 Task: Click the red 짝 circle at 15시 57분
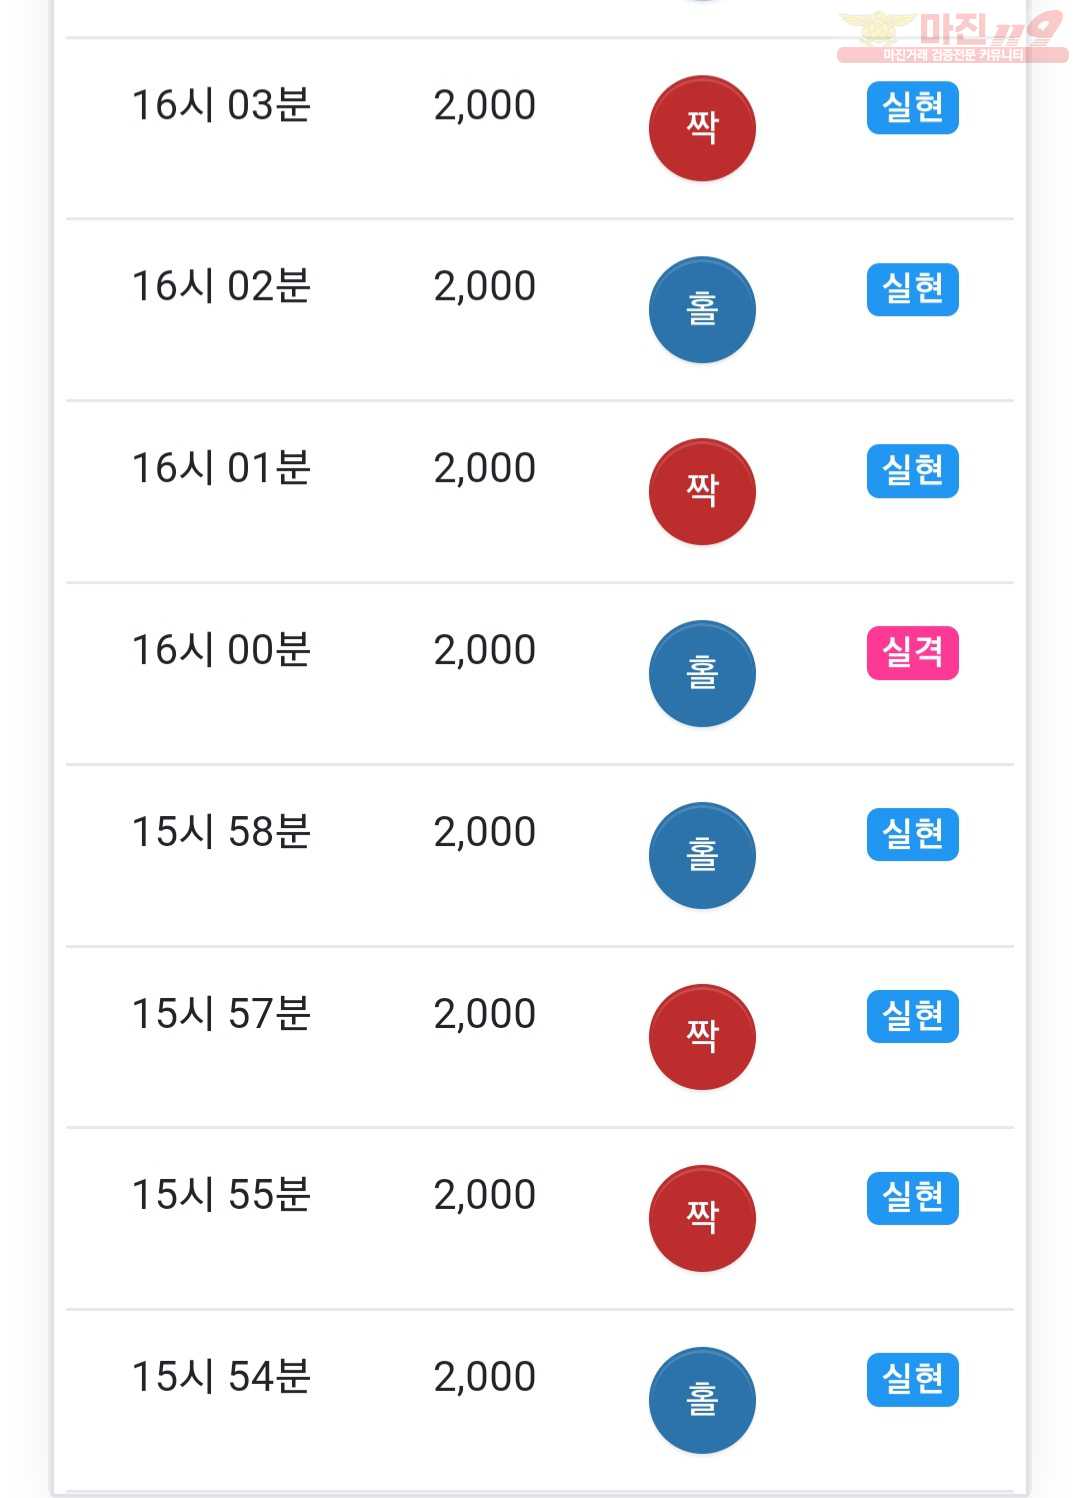coord(702,1037)
